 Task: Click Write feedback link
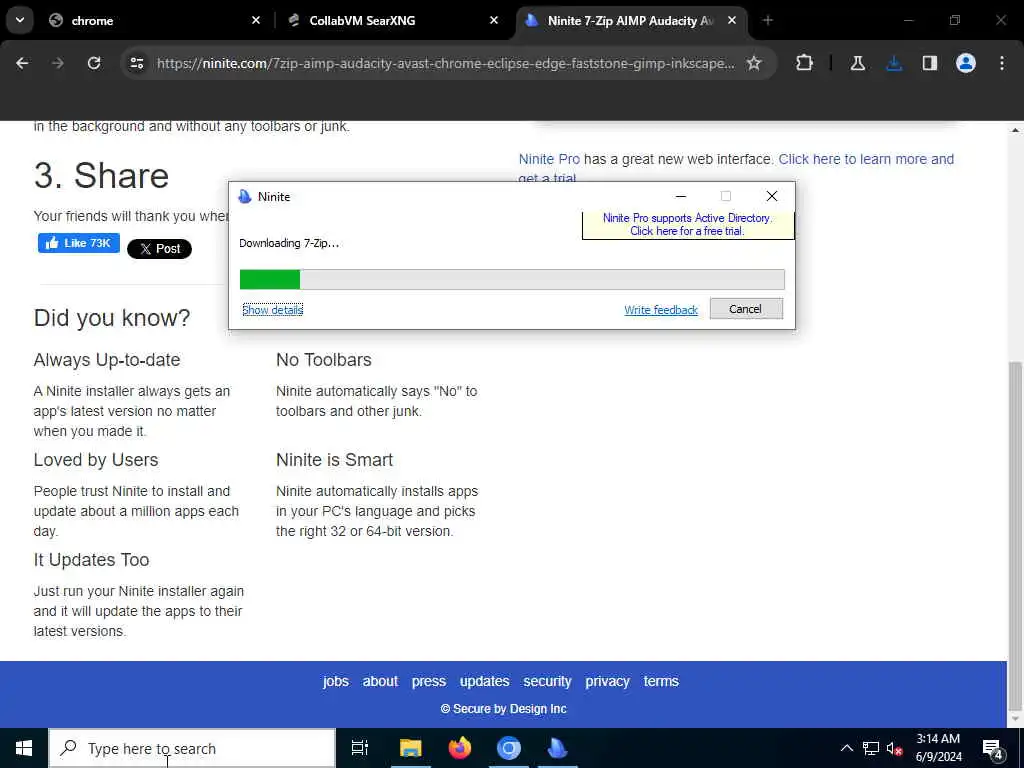tap(661, 310)
